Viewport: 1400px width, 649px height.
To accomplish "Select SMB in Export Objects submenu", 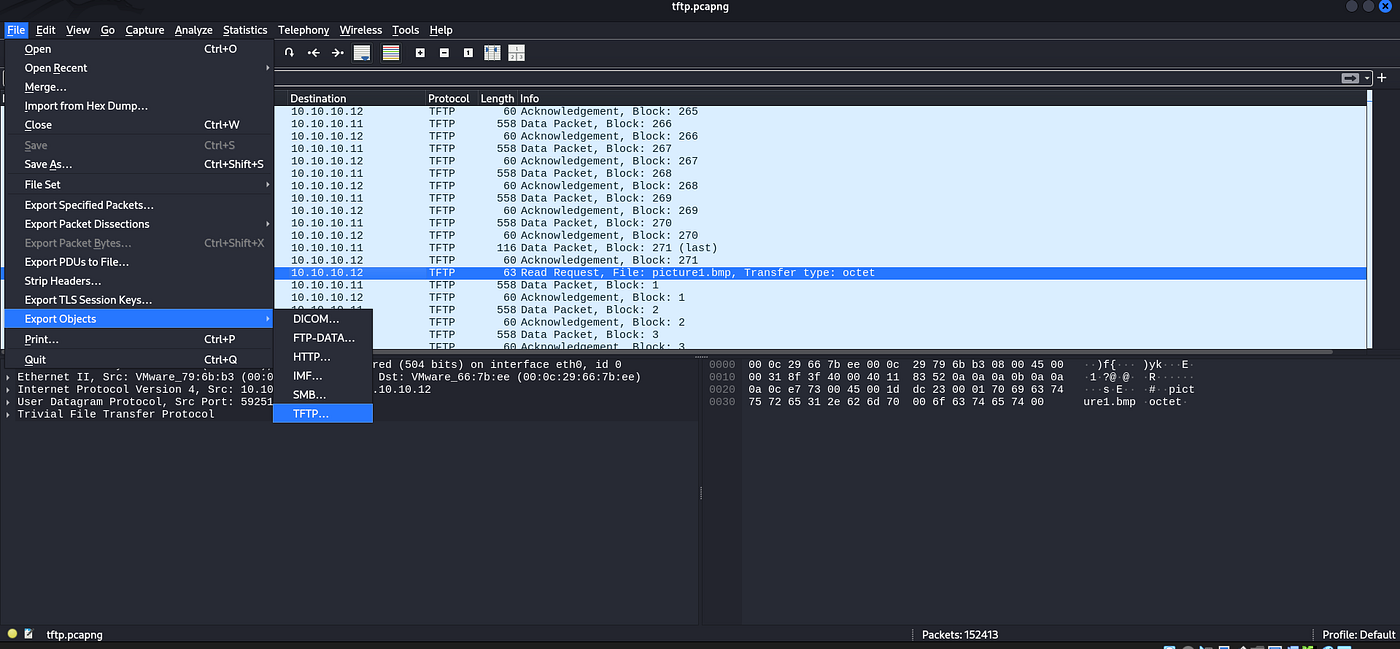I will [323, 395].
